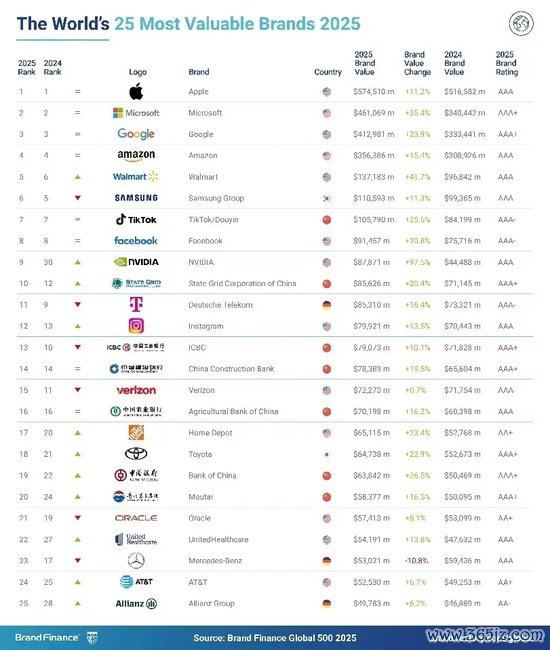
Task: Click the Japan flag in Toyota row
Action: (327, 454)
